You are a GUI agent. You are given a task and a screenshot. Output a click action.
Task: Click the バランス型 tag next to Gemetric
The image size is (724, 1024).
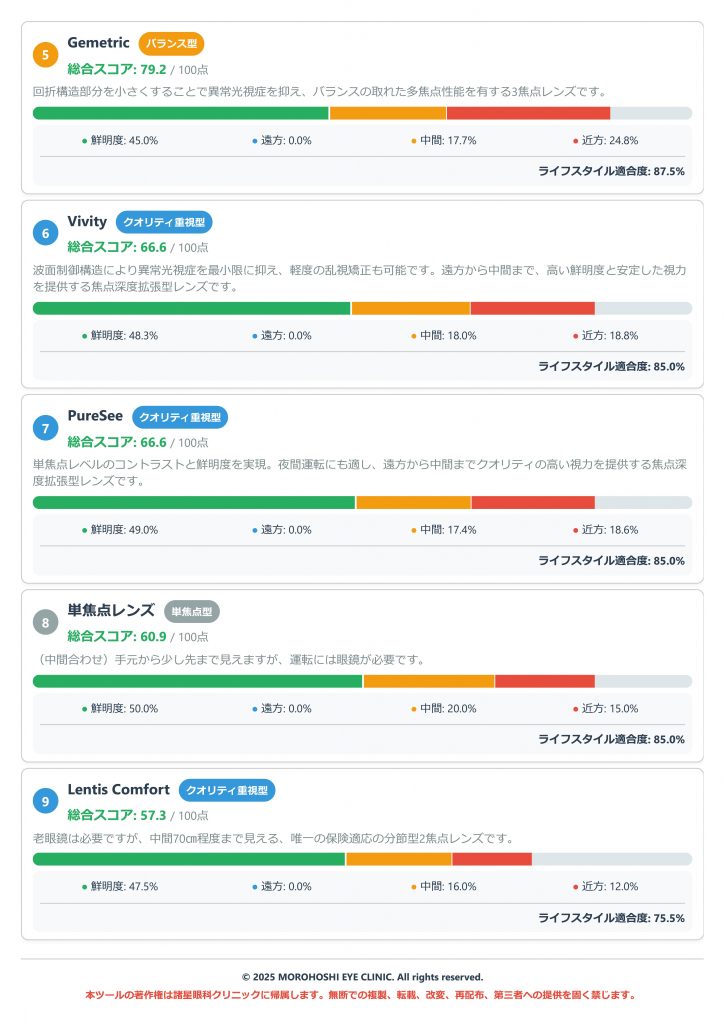[171, 44]
